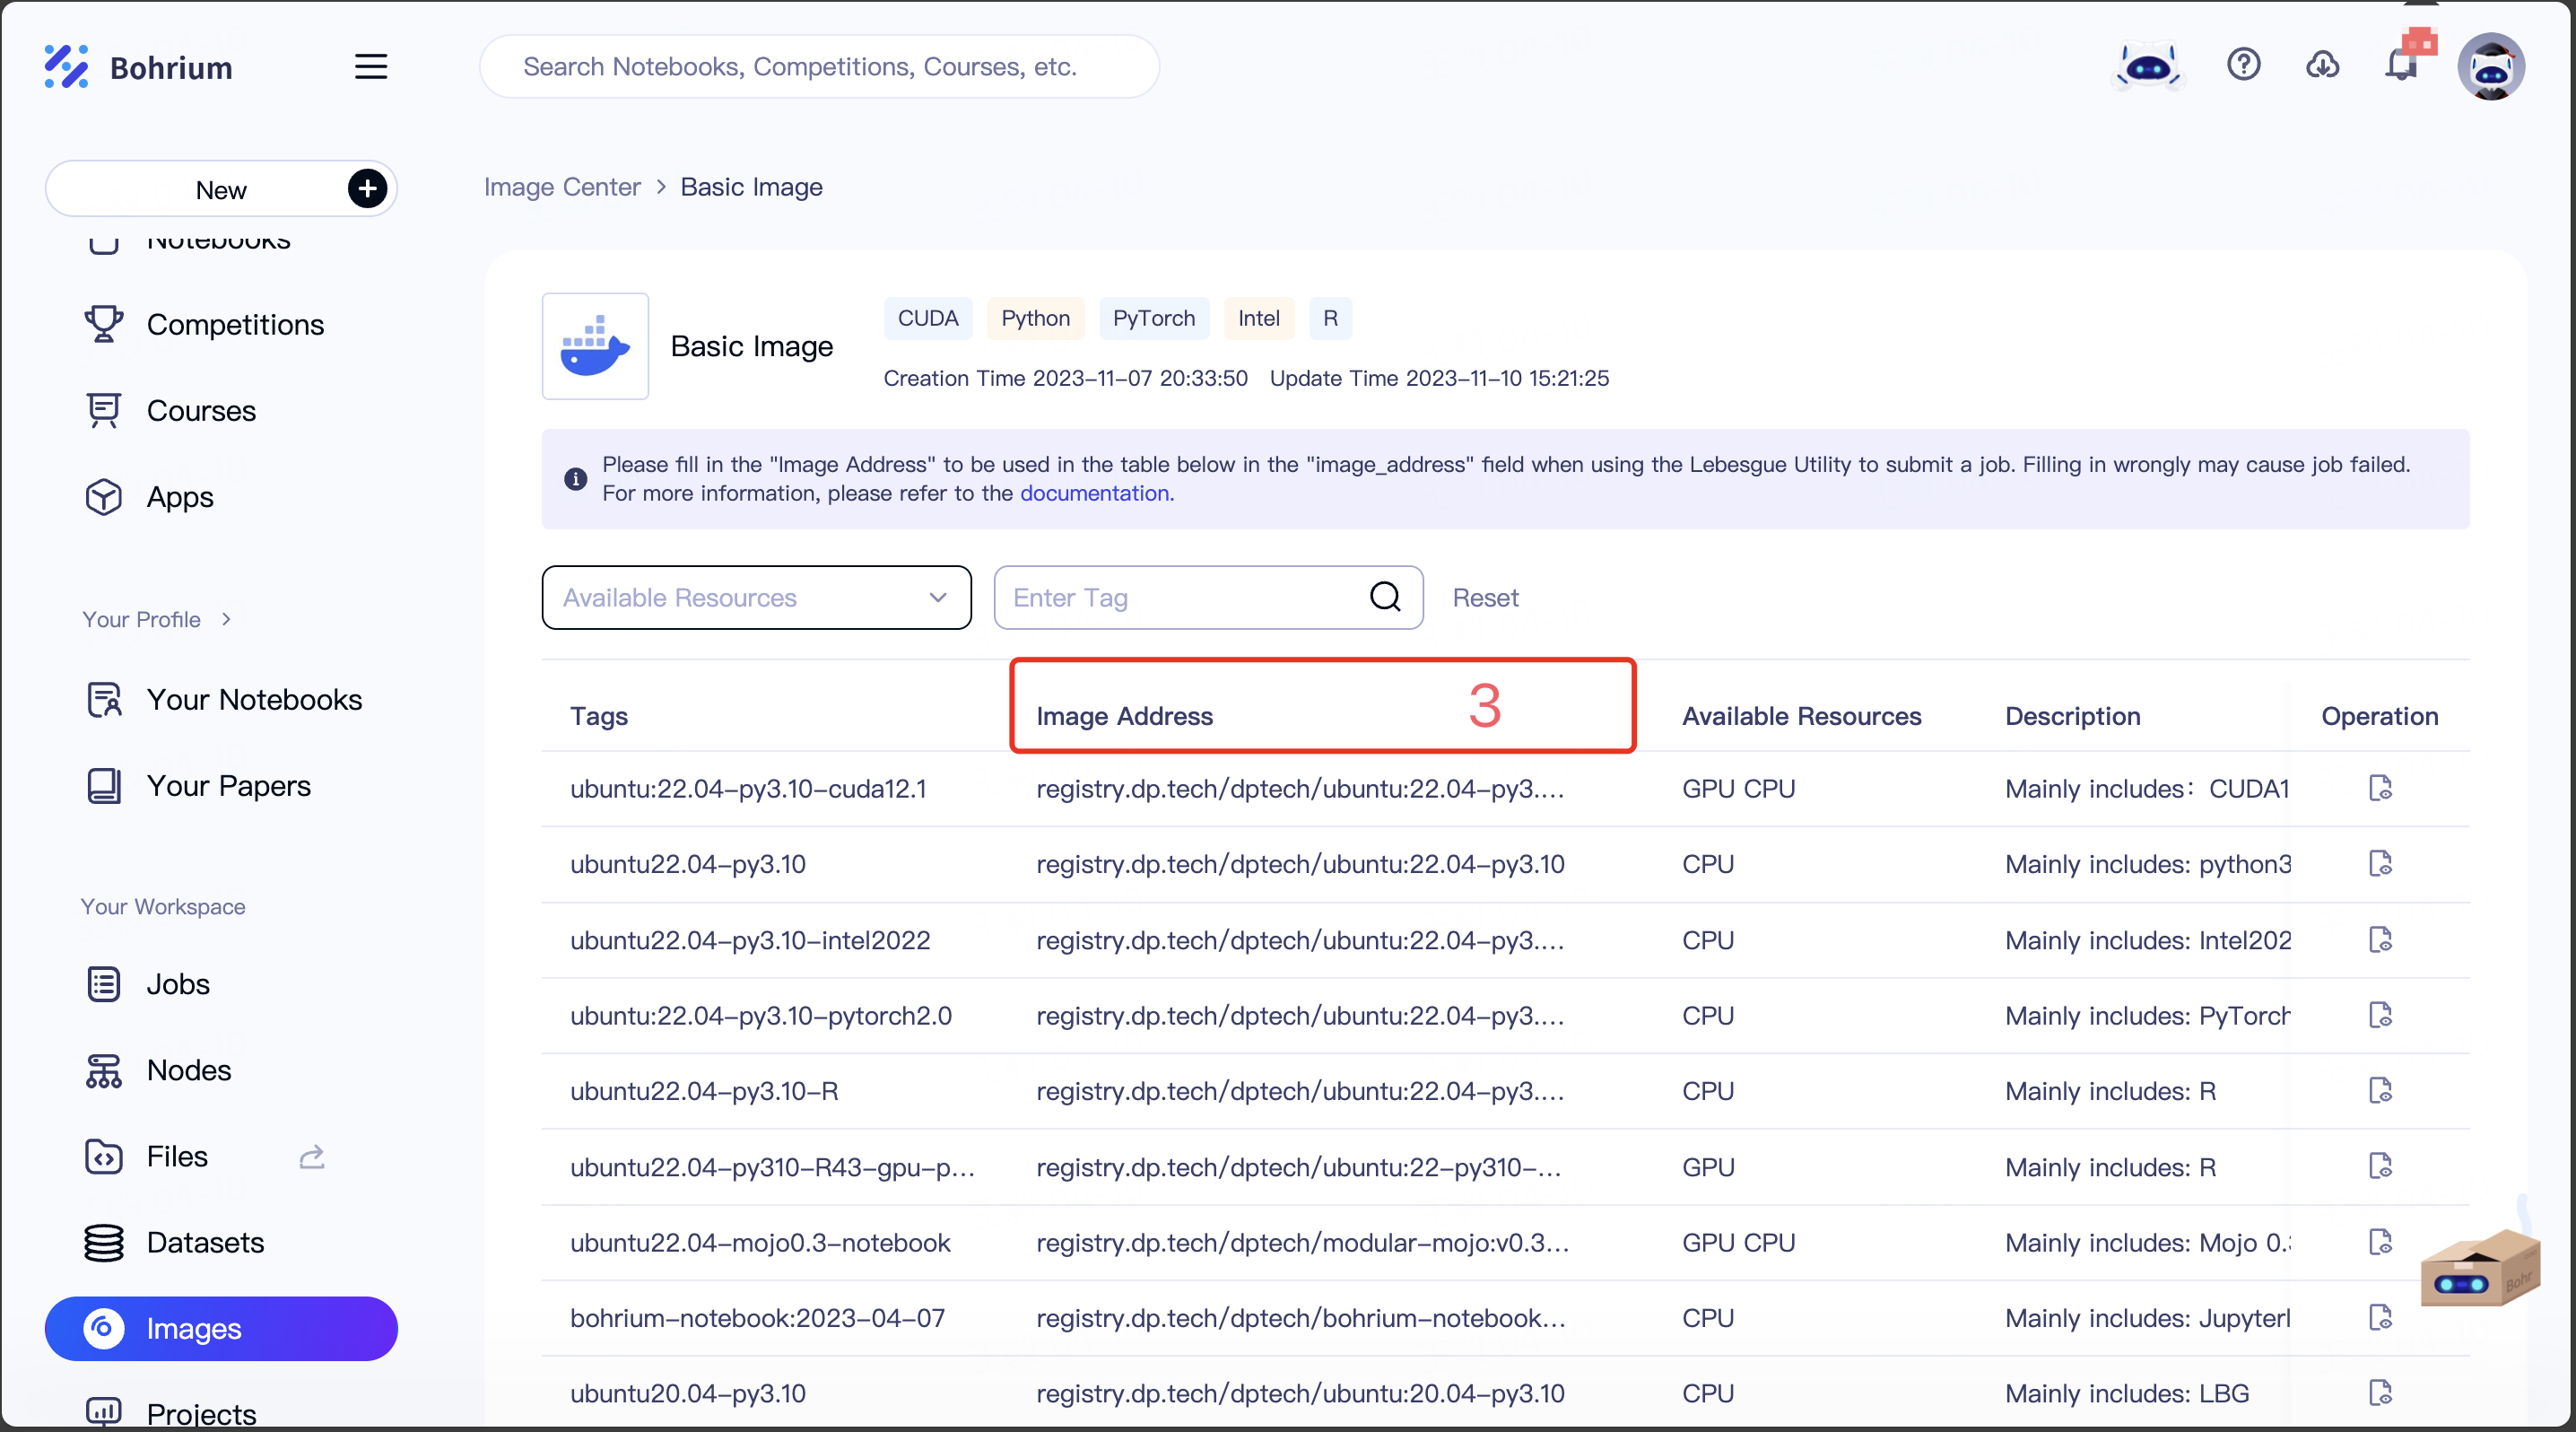Open the notifications bell
This screenshot has height=1432, width=2576.
[2402, 65]
